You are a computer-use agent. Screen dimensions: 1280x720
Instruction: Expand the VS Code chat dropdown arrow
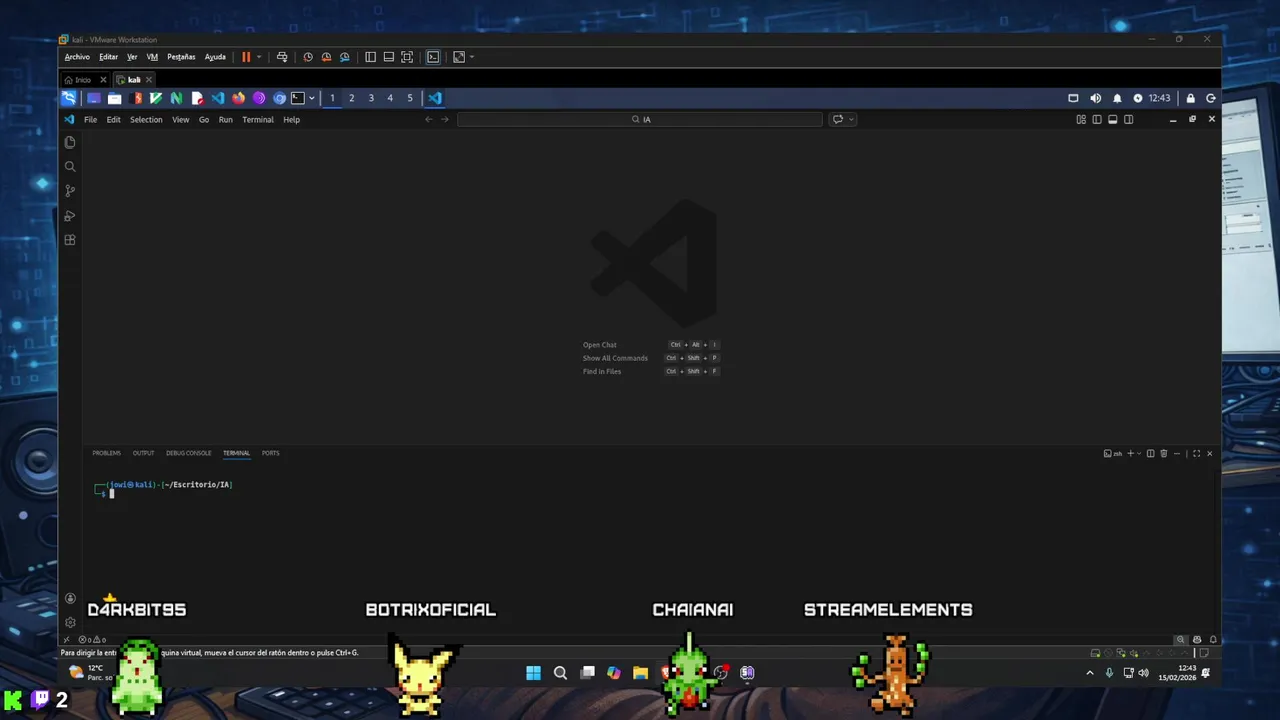[851, 119]
